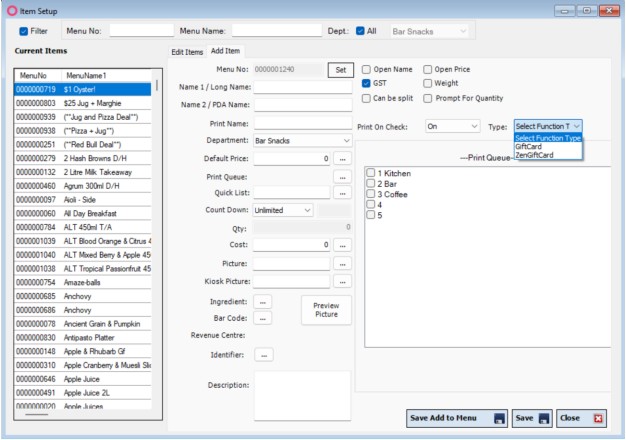Click the ellipsis button beside Print Queue
Screen dimensions: 626x440
coord(343,176)
